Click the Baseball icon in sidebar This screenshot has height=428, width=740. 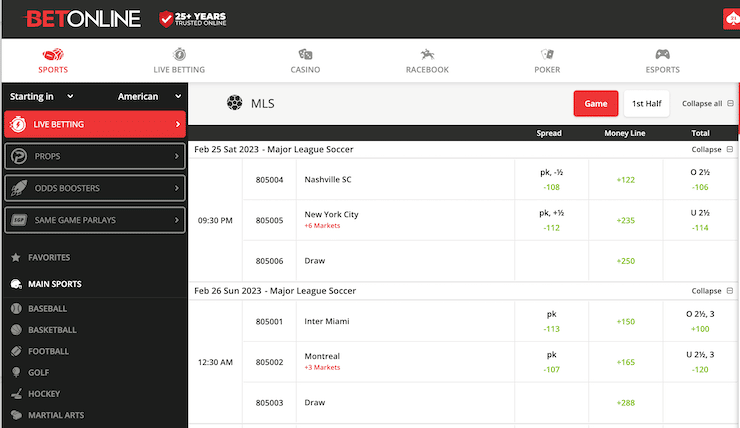16,309
